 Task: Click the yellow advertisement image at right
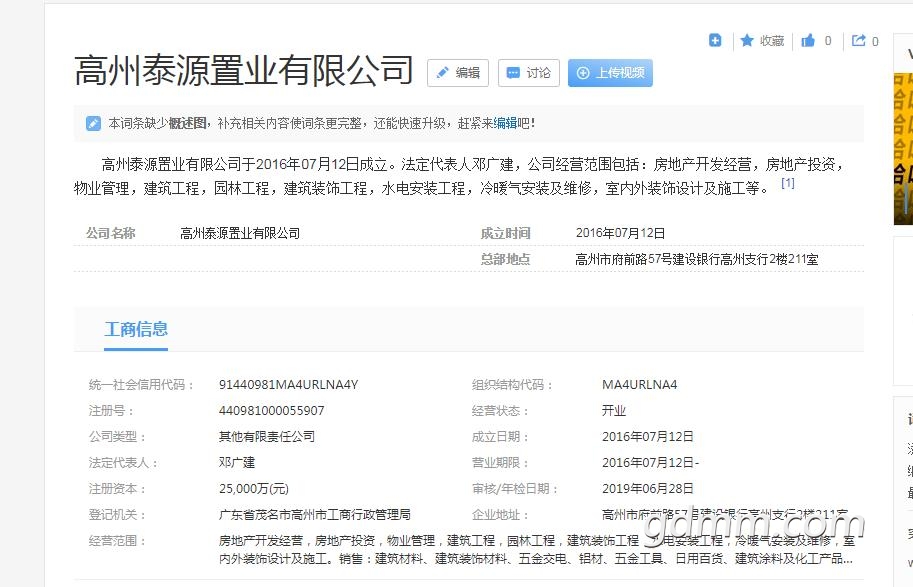coord(903,148)
